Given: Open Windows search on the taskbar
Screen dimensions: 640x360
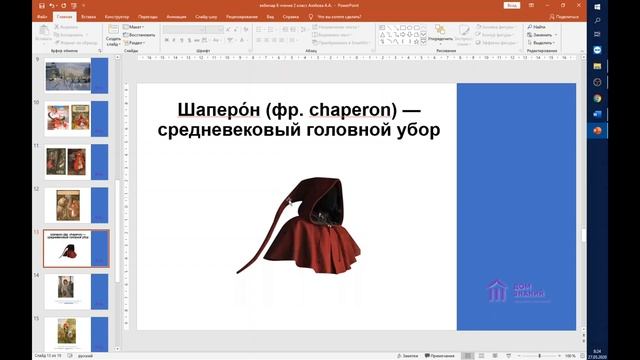Looking at the screenshot, I should (x=597, y=20).
